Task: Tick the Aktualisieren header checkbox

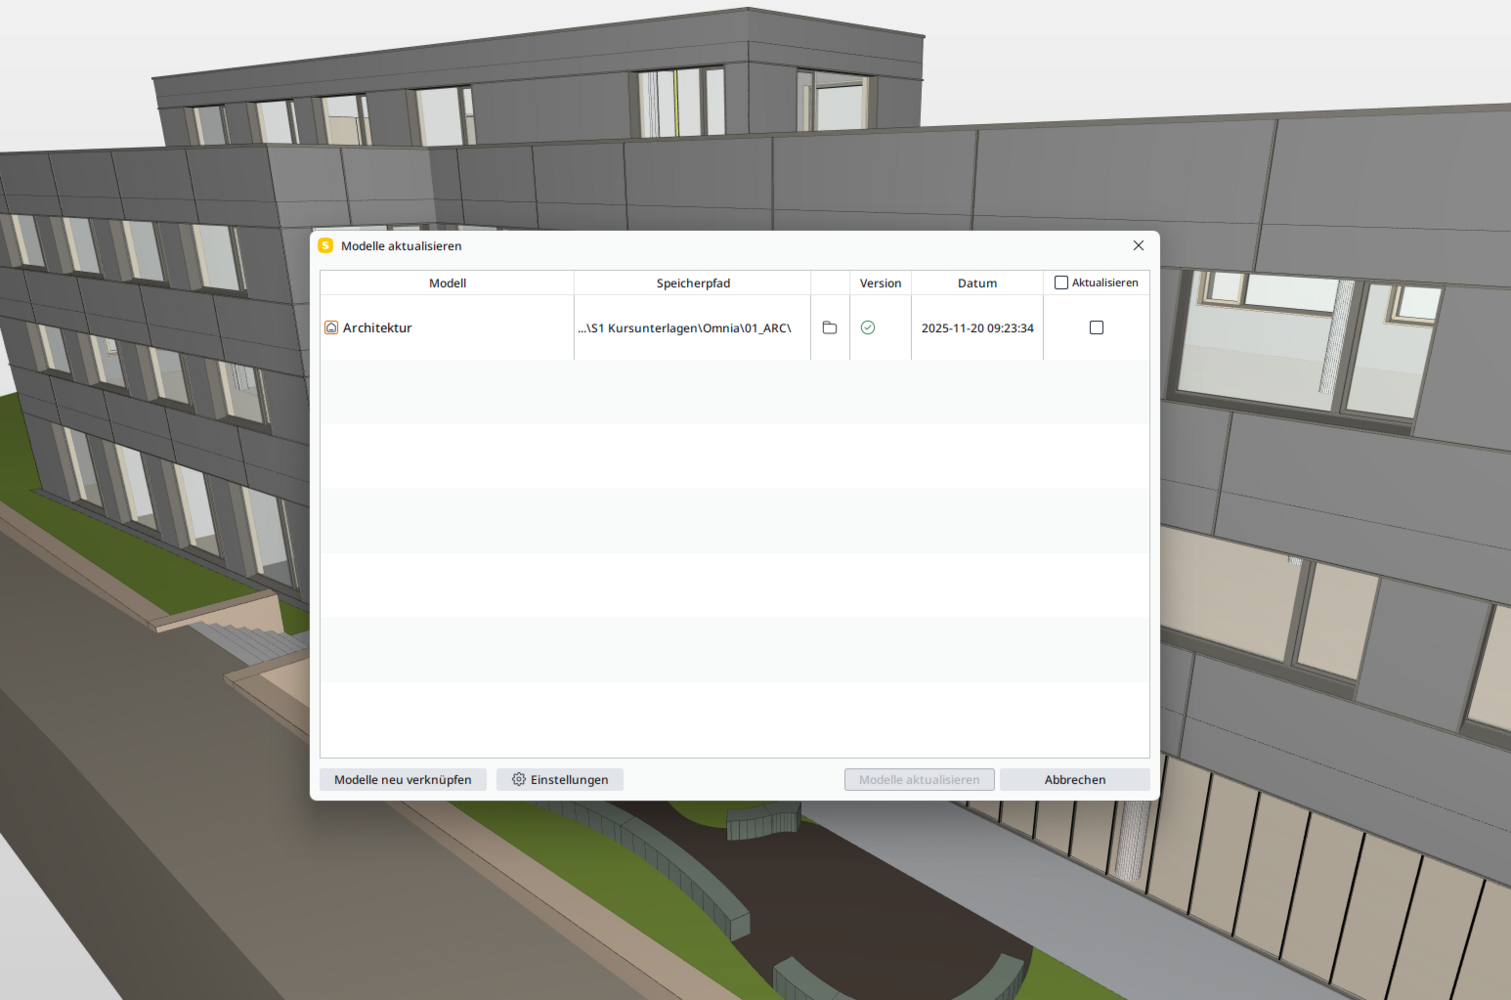Action: [1061, 283]
